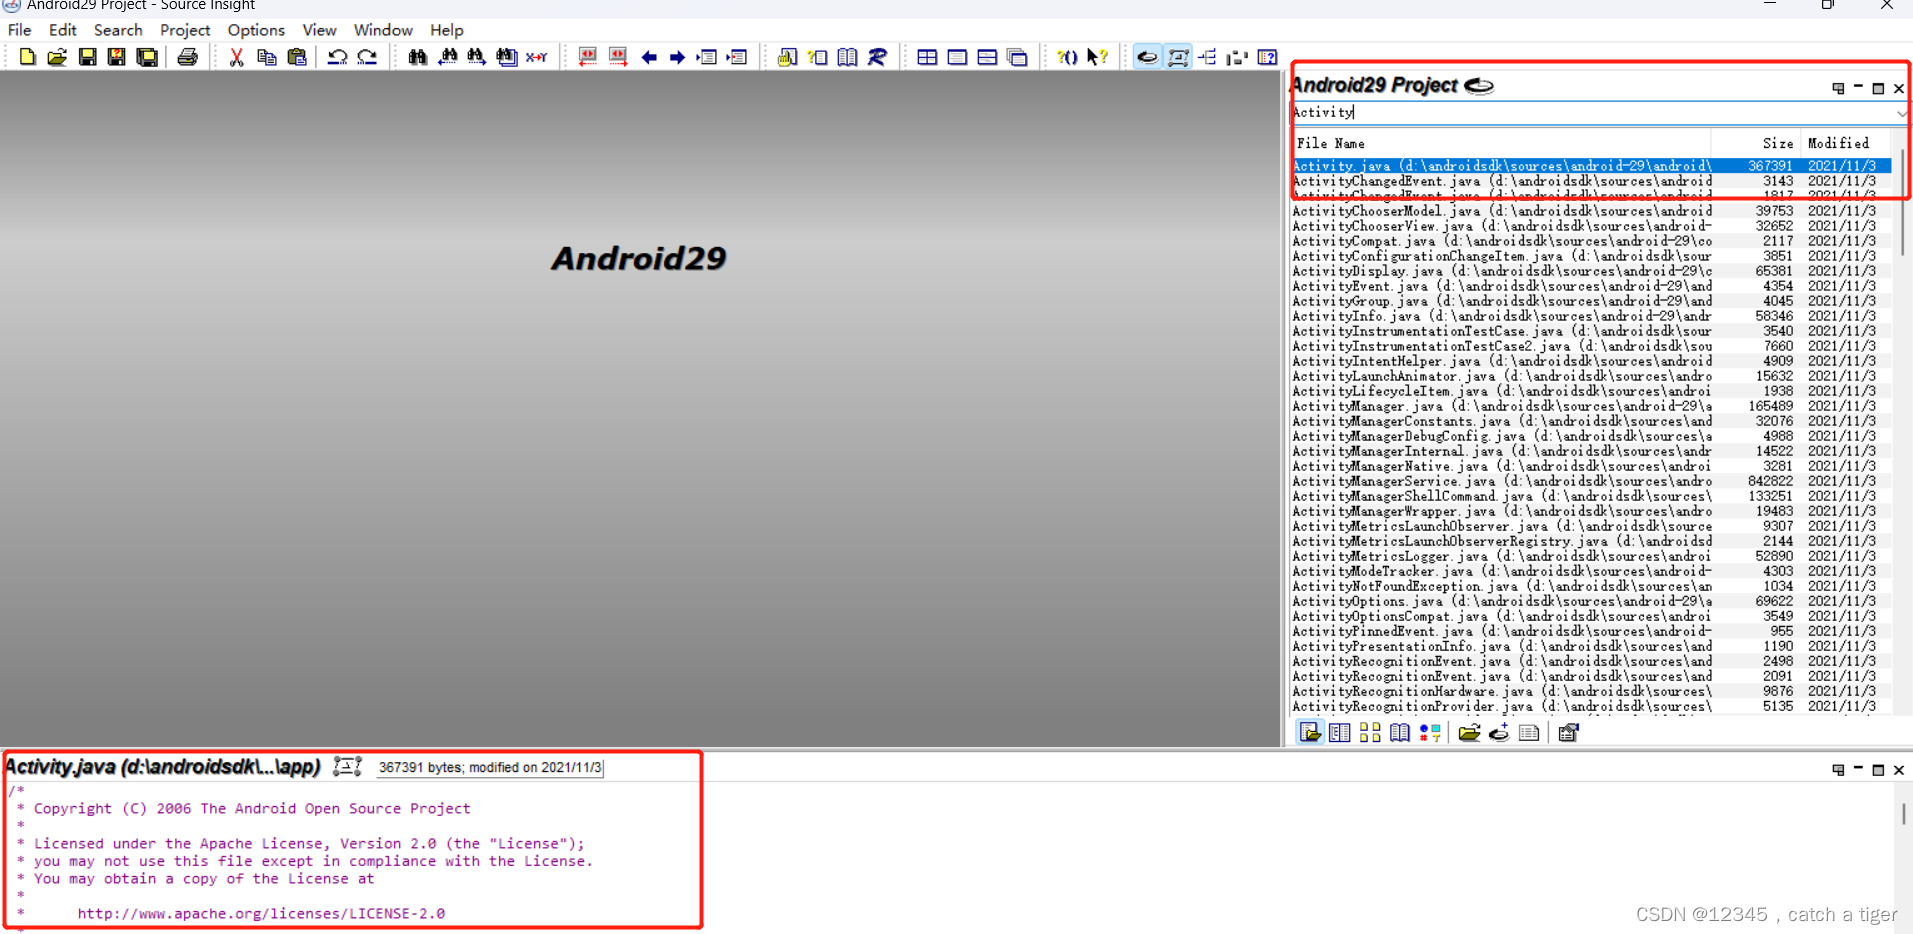
Task: Toggle the Relation Window toolbar button
Action: (1207, 57)
